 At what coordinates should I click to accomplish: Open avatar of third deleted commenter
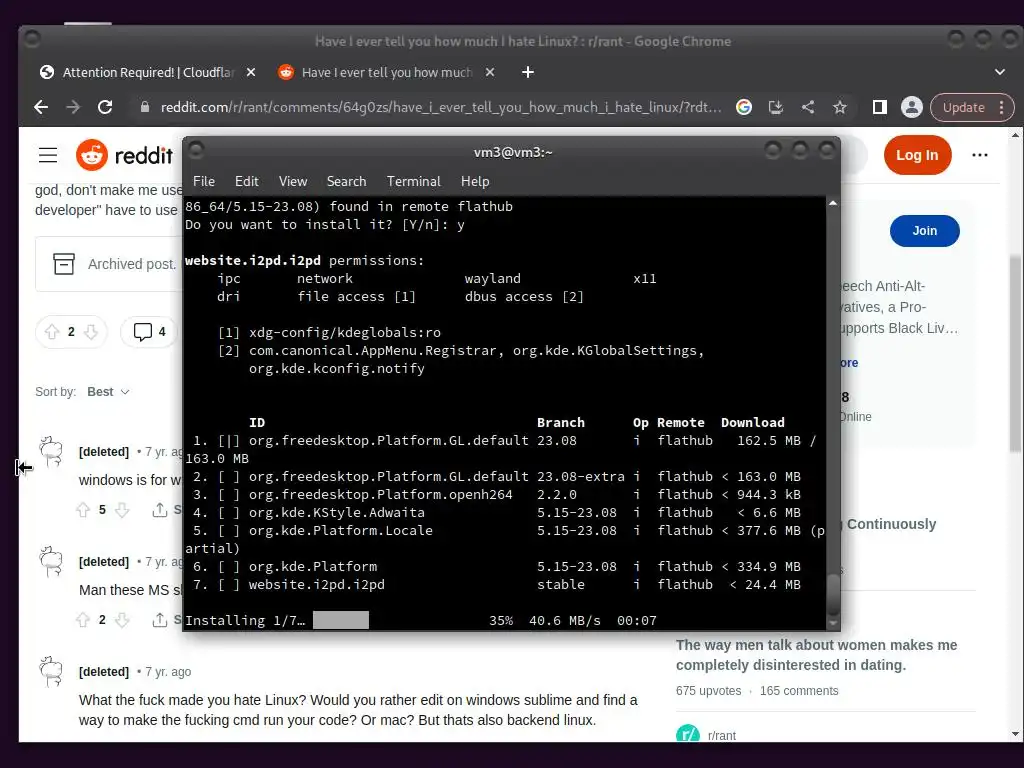click(x=51, y=671)
